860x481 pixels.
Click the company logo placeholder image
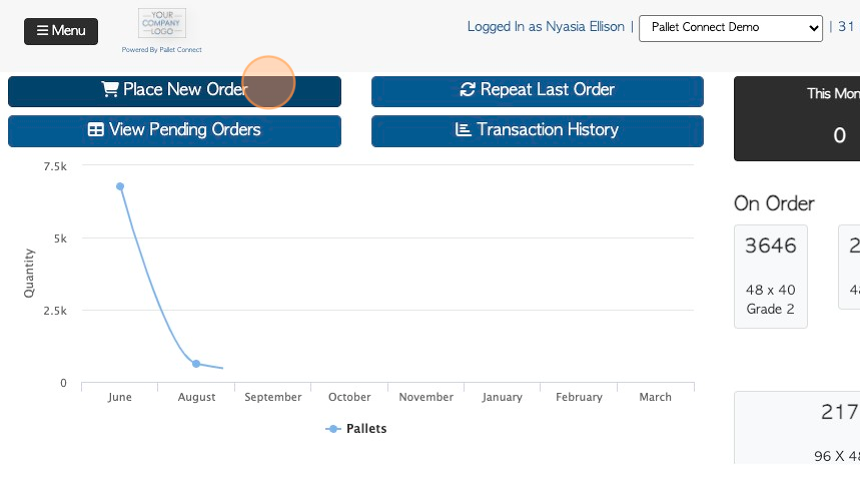coord(162,23)
